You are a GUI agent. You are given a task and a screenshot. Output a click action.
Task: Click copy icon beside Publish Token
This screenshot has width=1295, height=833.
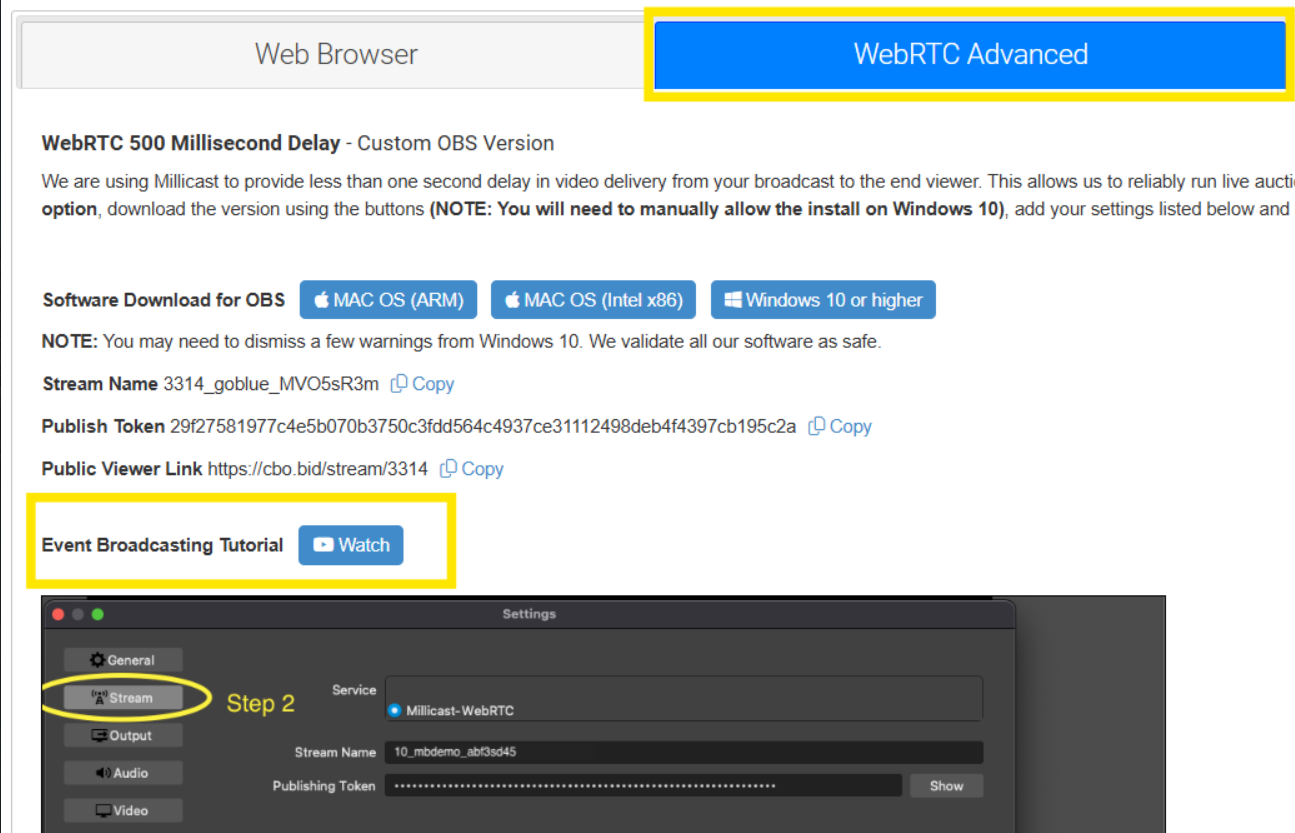[817, 426]
